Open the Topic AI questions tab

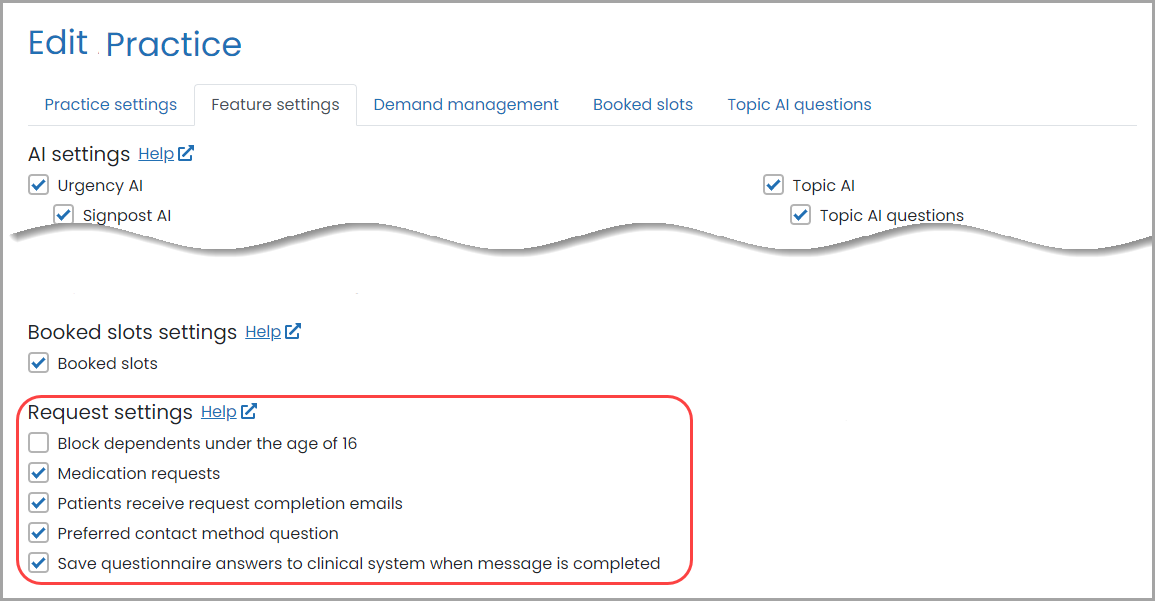click(799, 104)
